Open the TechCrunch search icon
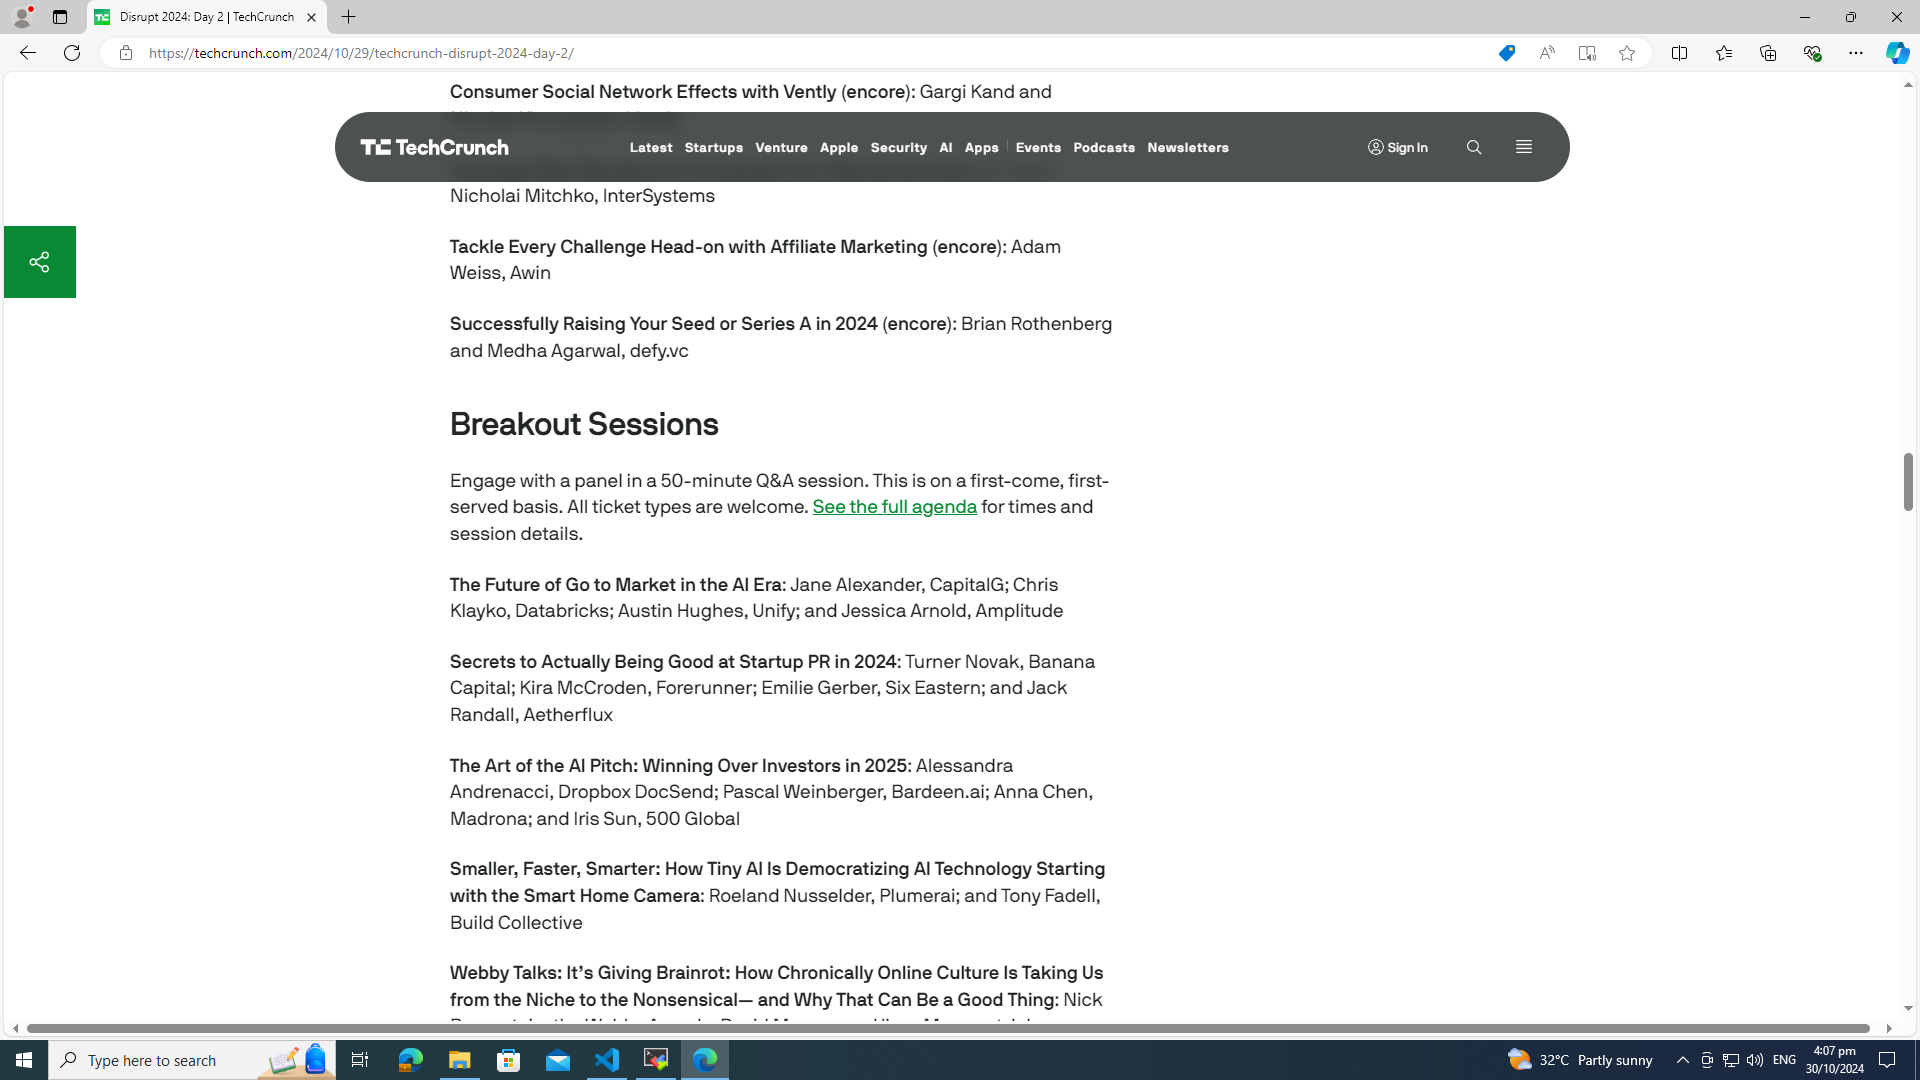The height and width of the screenshot is (1080, 1920). coord(1473,147)
